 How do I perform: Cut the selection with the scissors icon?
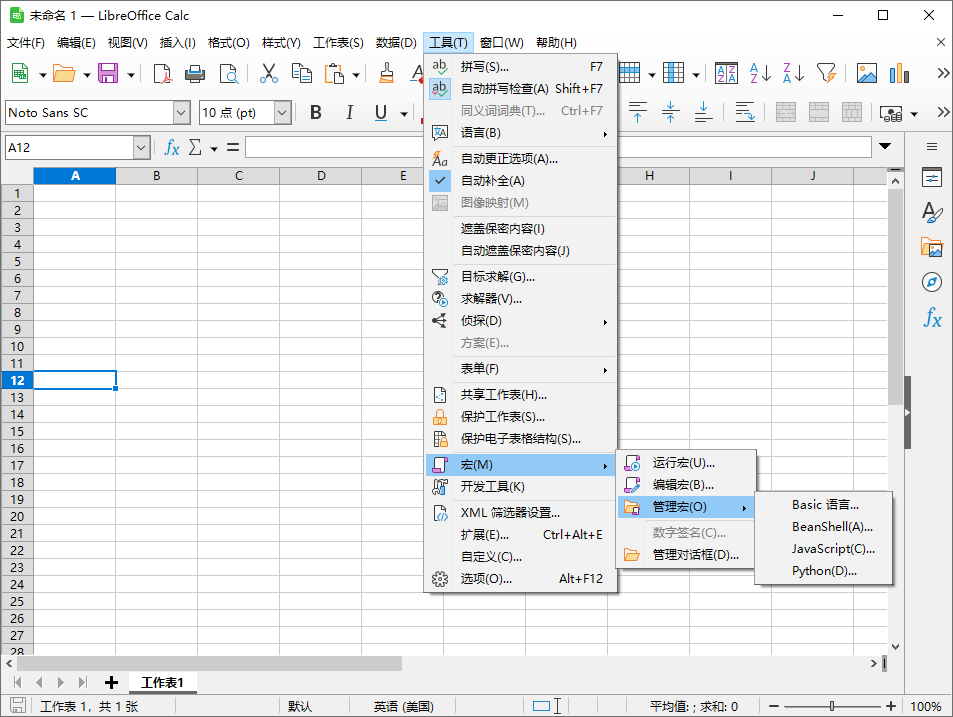[268, 73]
